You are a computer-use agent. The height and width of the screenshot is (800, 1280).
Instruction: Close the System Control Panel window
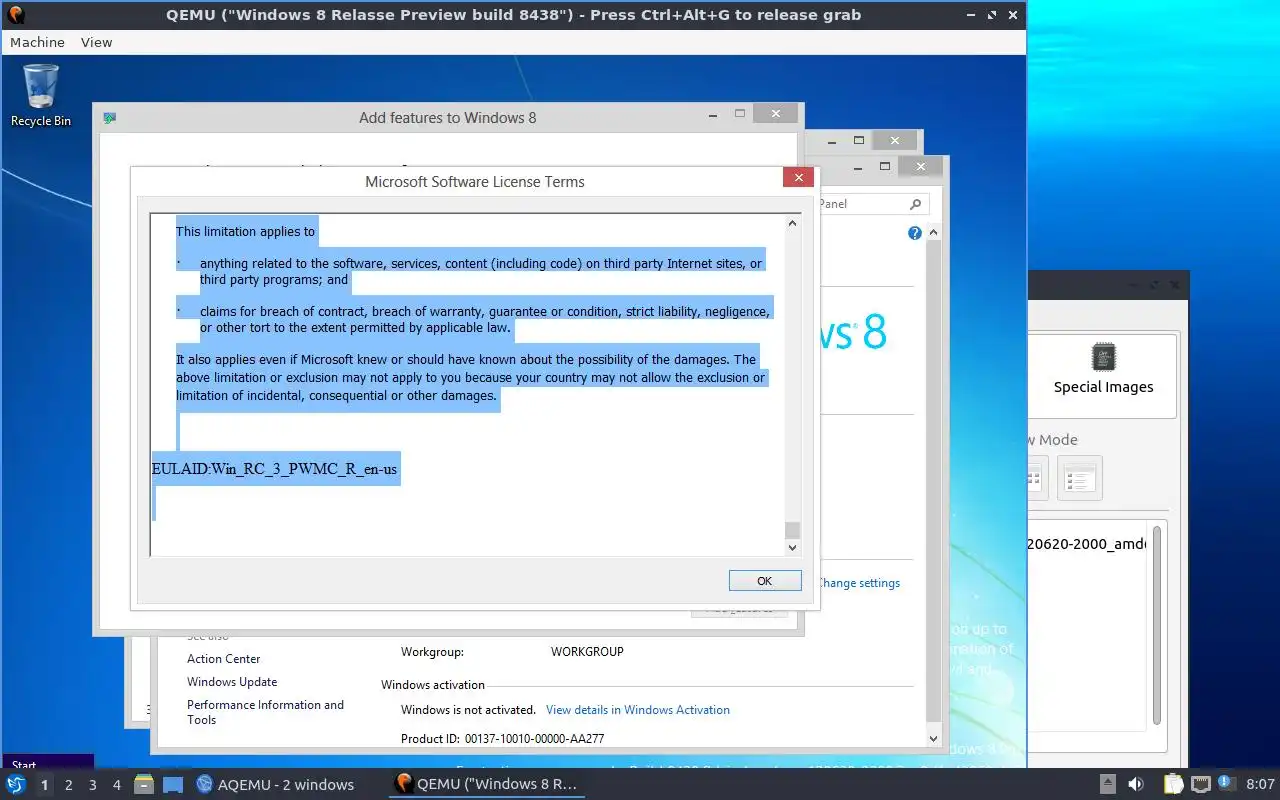pos(919,166)
